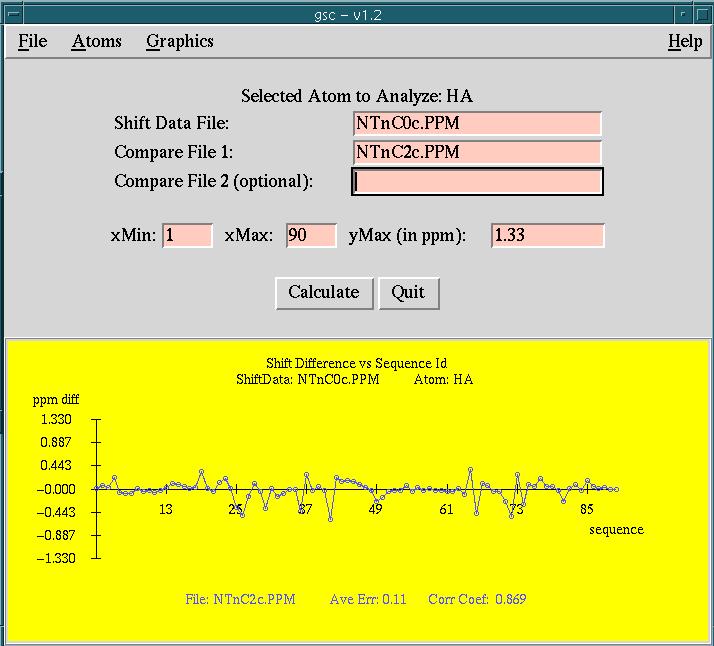
Task: Click the minimize button in title bar
Action: click(x=683, y=12)
